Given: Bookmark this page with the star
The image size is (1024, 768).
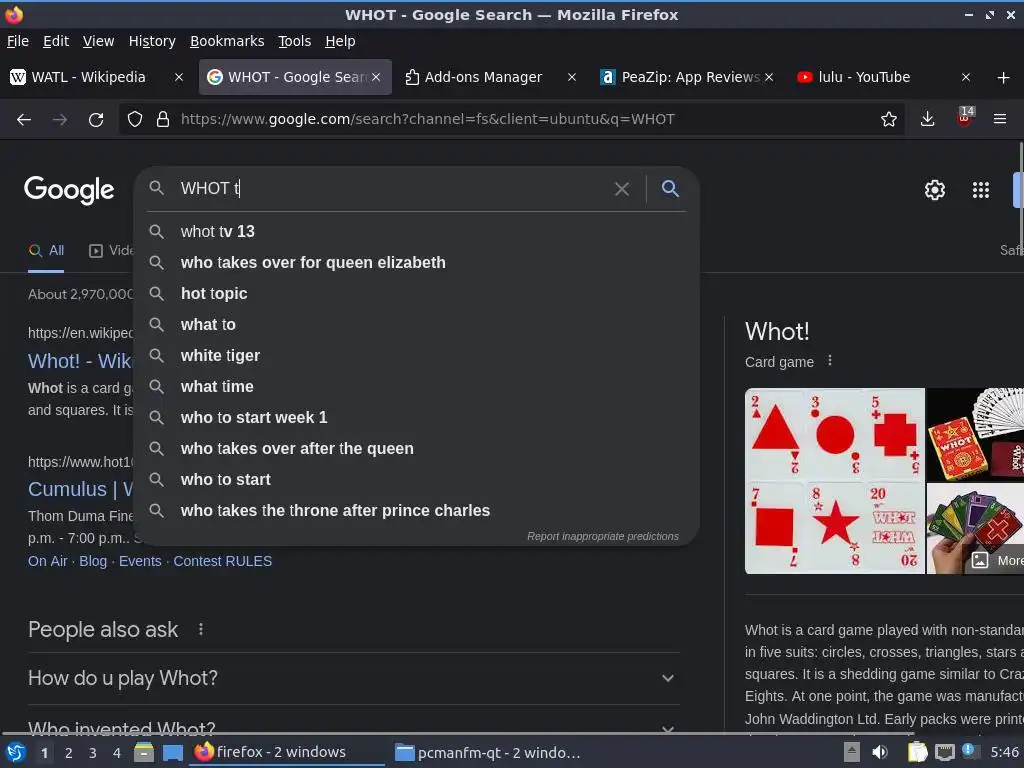Looking at the screenshot, I should tap(888, 120).
